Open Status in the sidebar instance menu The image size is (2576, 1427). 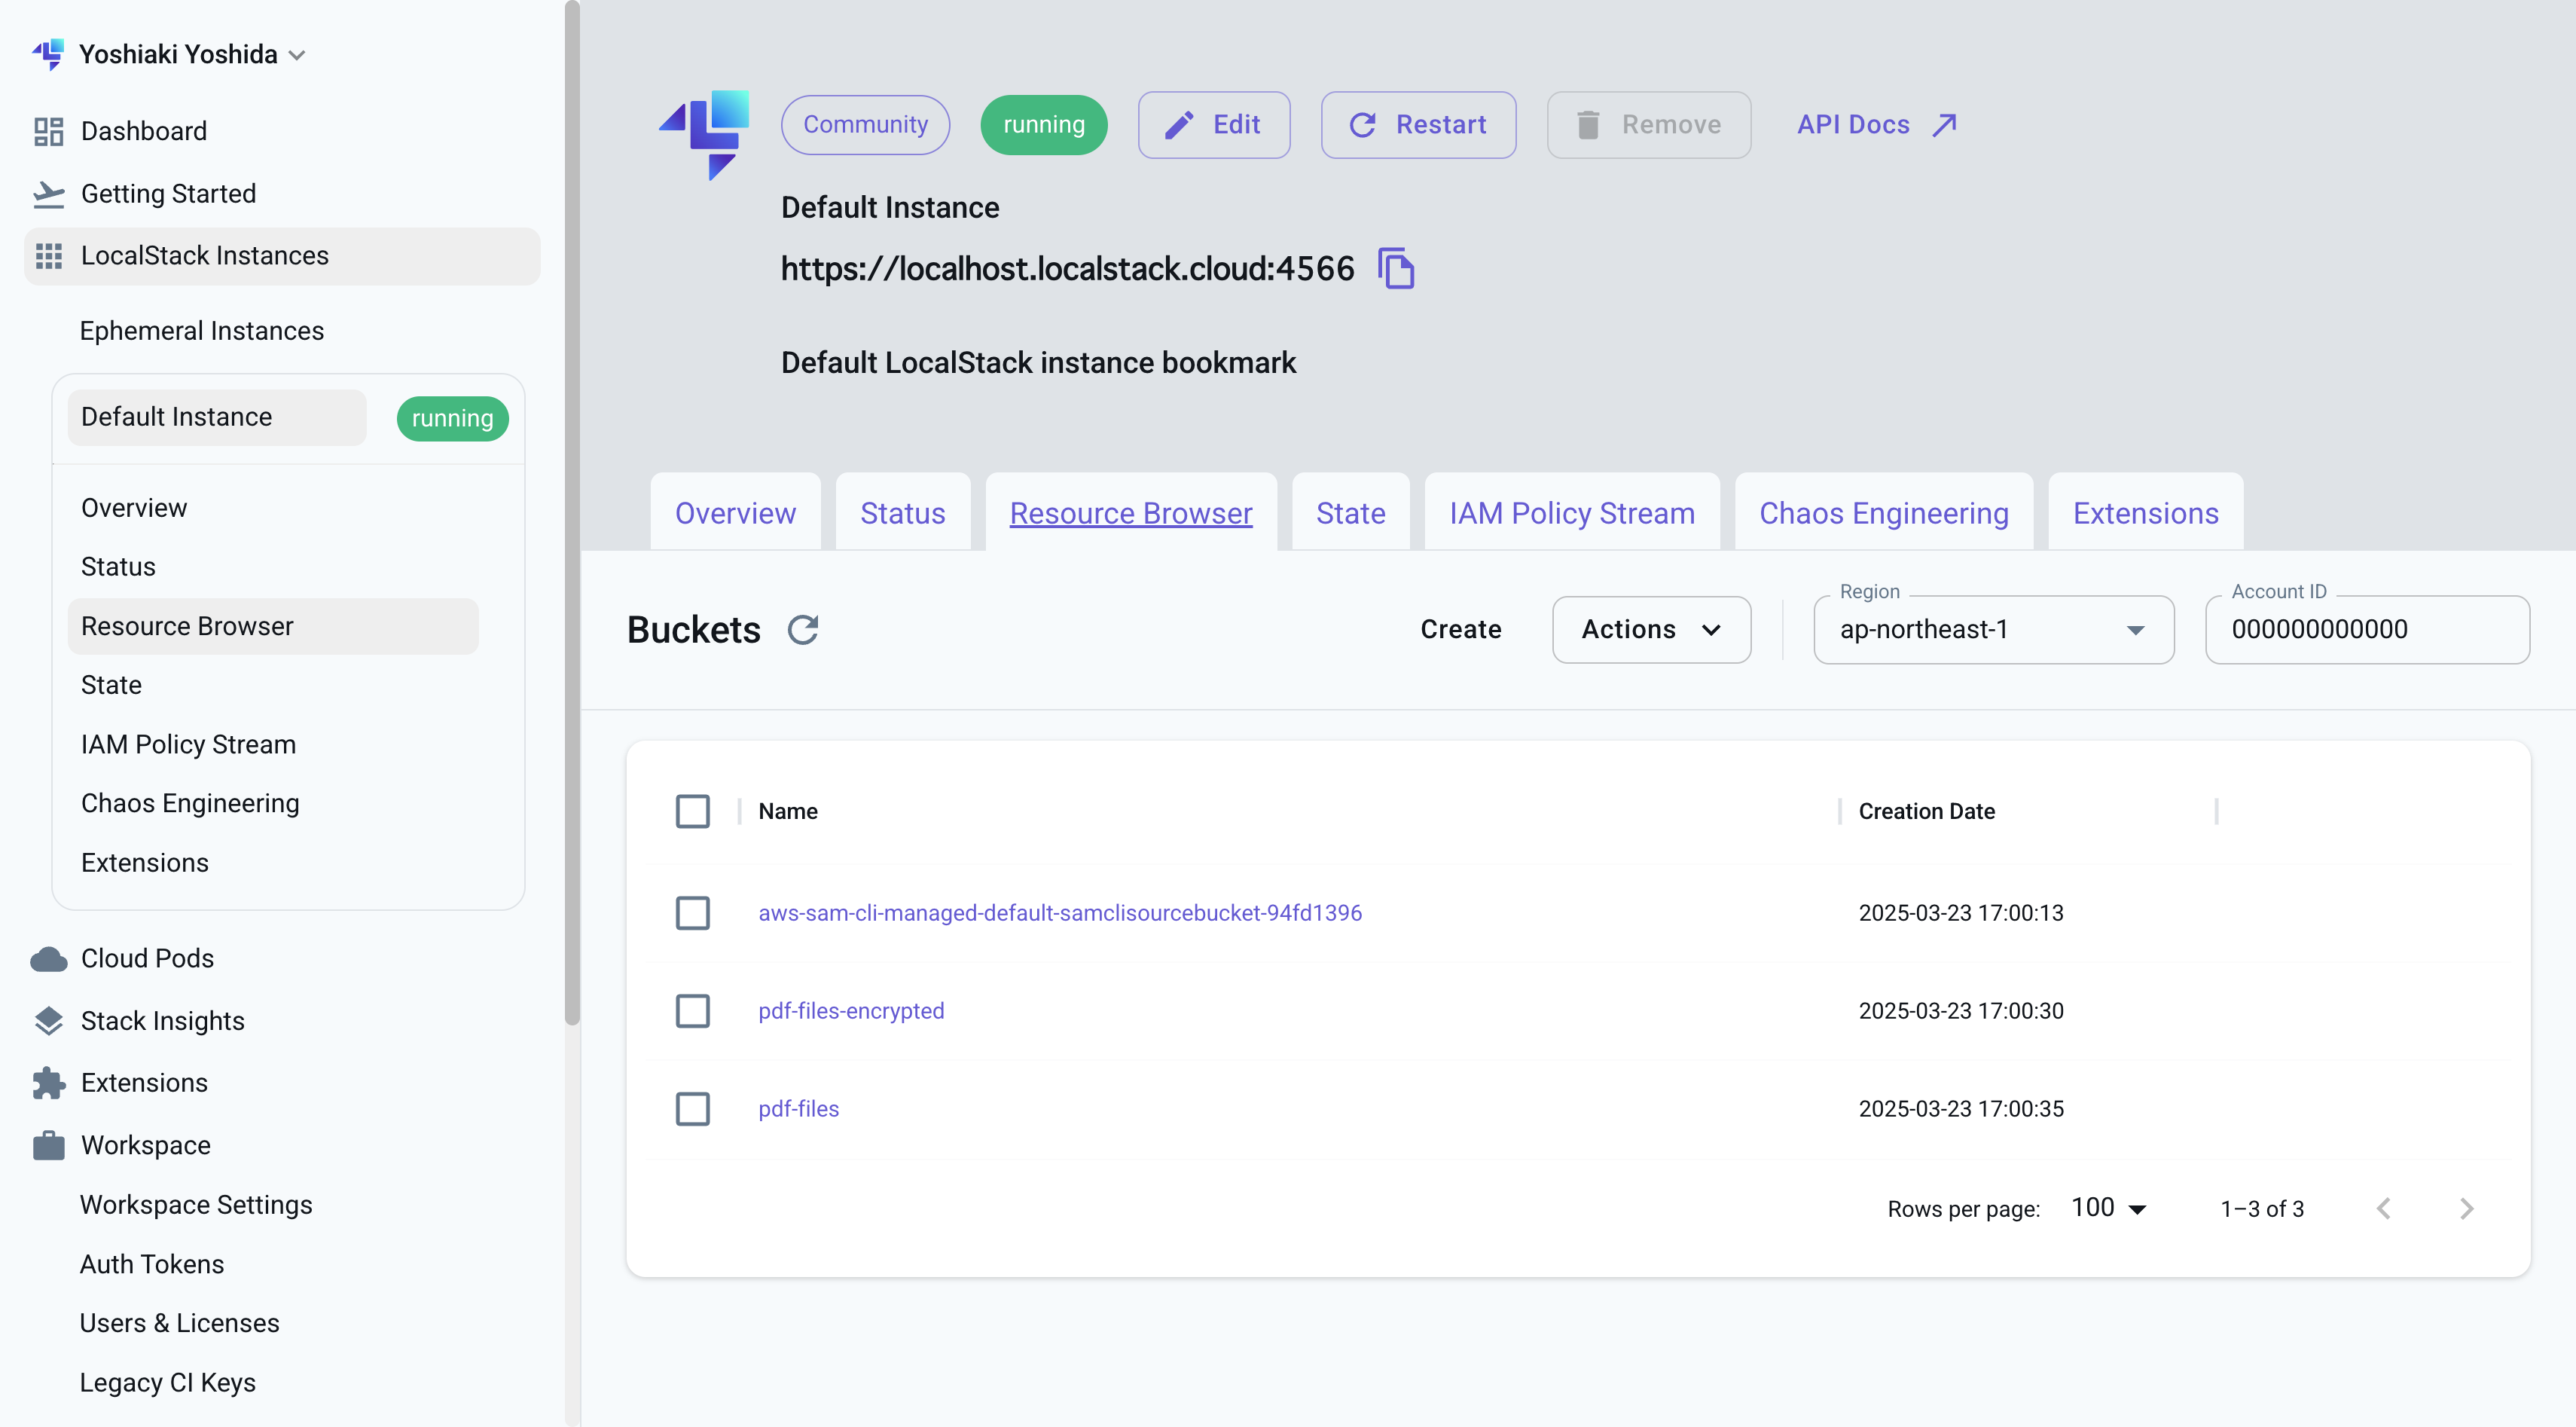[x=118, y=567]
